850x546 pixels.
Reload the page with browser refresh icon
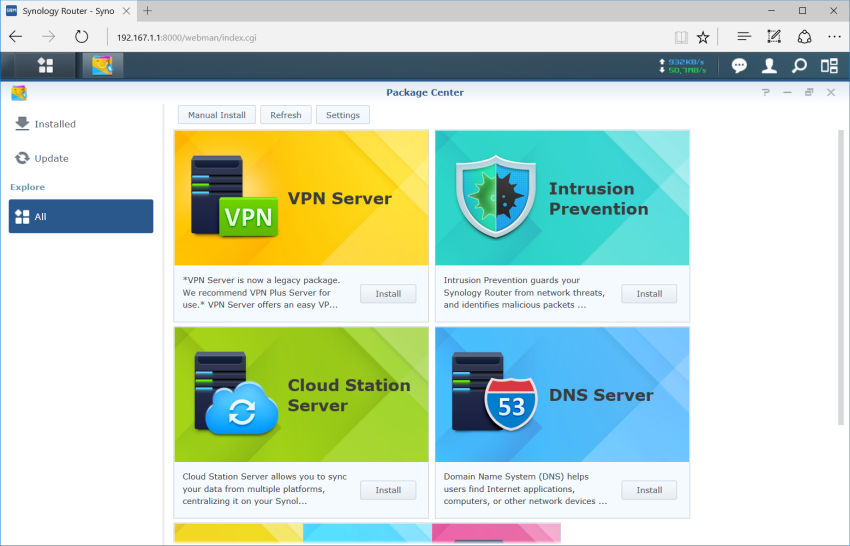[x=81, y=37]
